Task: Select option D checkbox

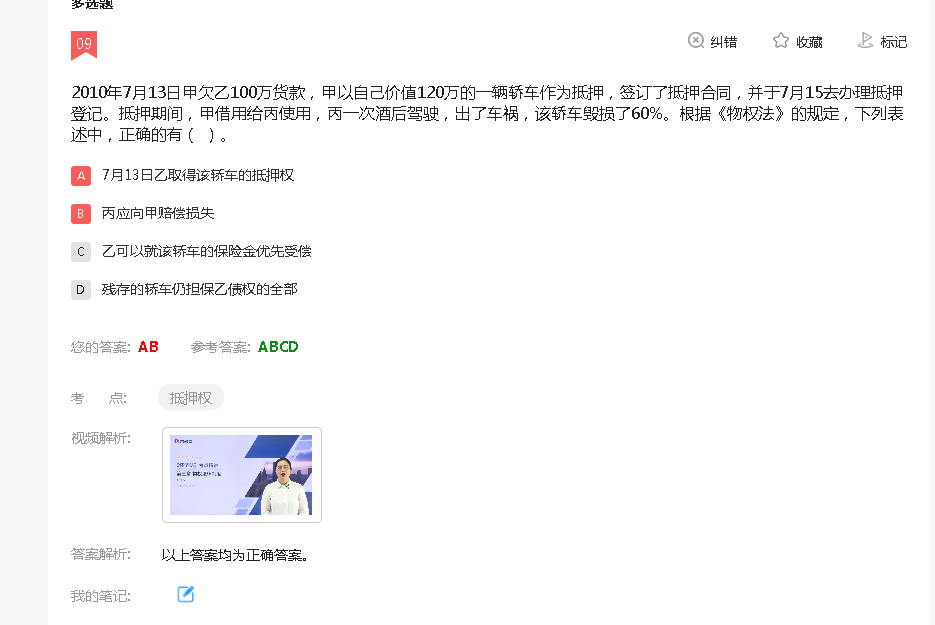Action: [81, 290]
